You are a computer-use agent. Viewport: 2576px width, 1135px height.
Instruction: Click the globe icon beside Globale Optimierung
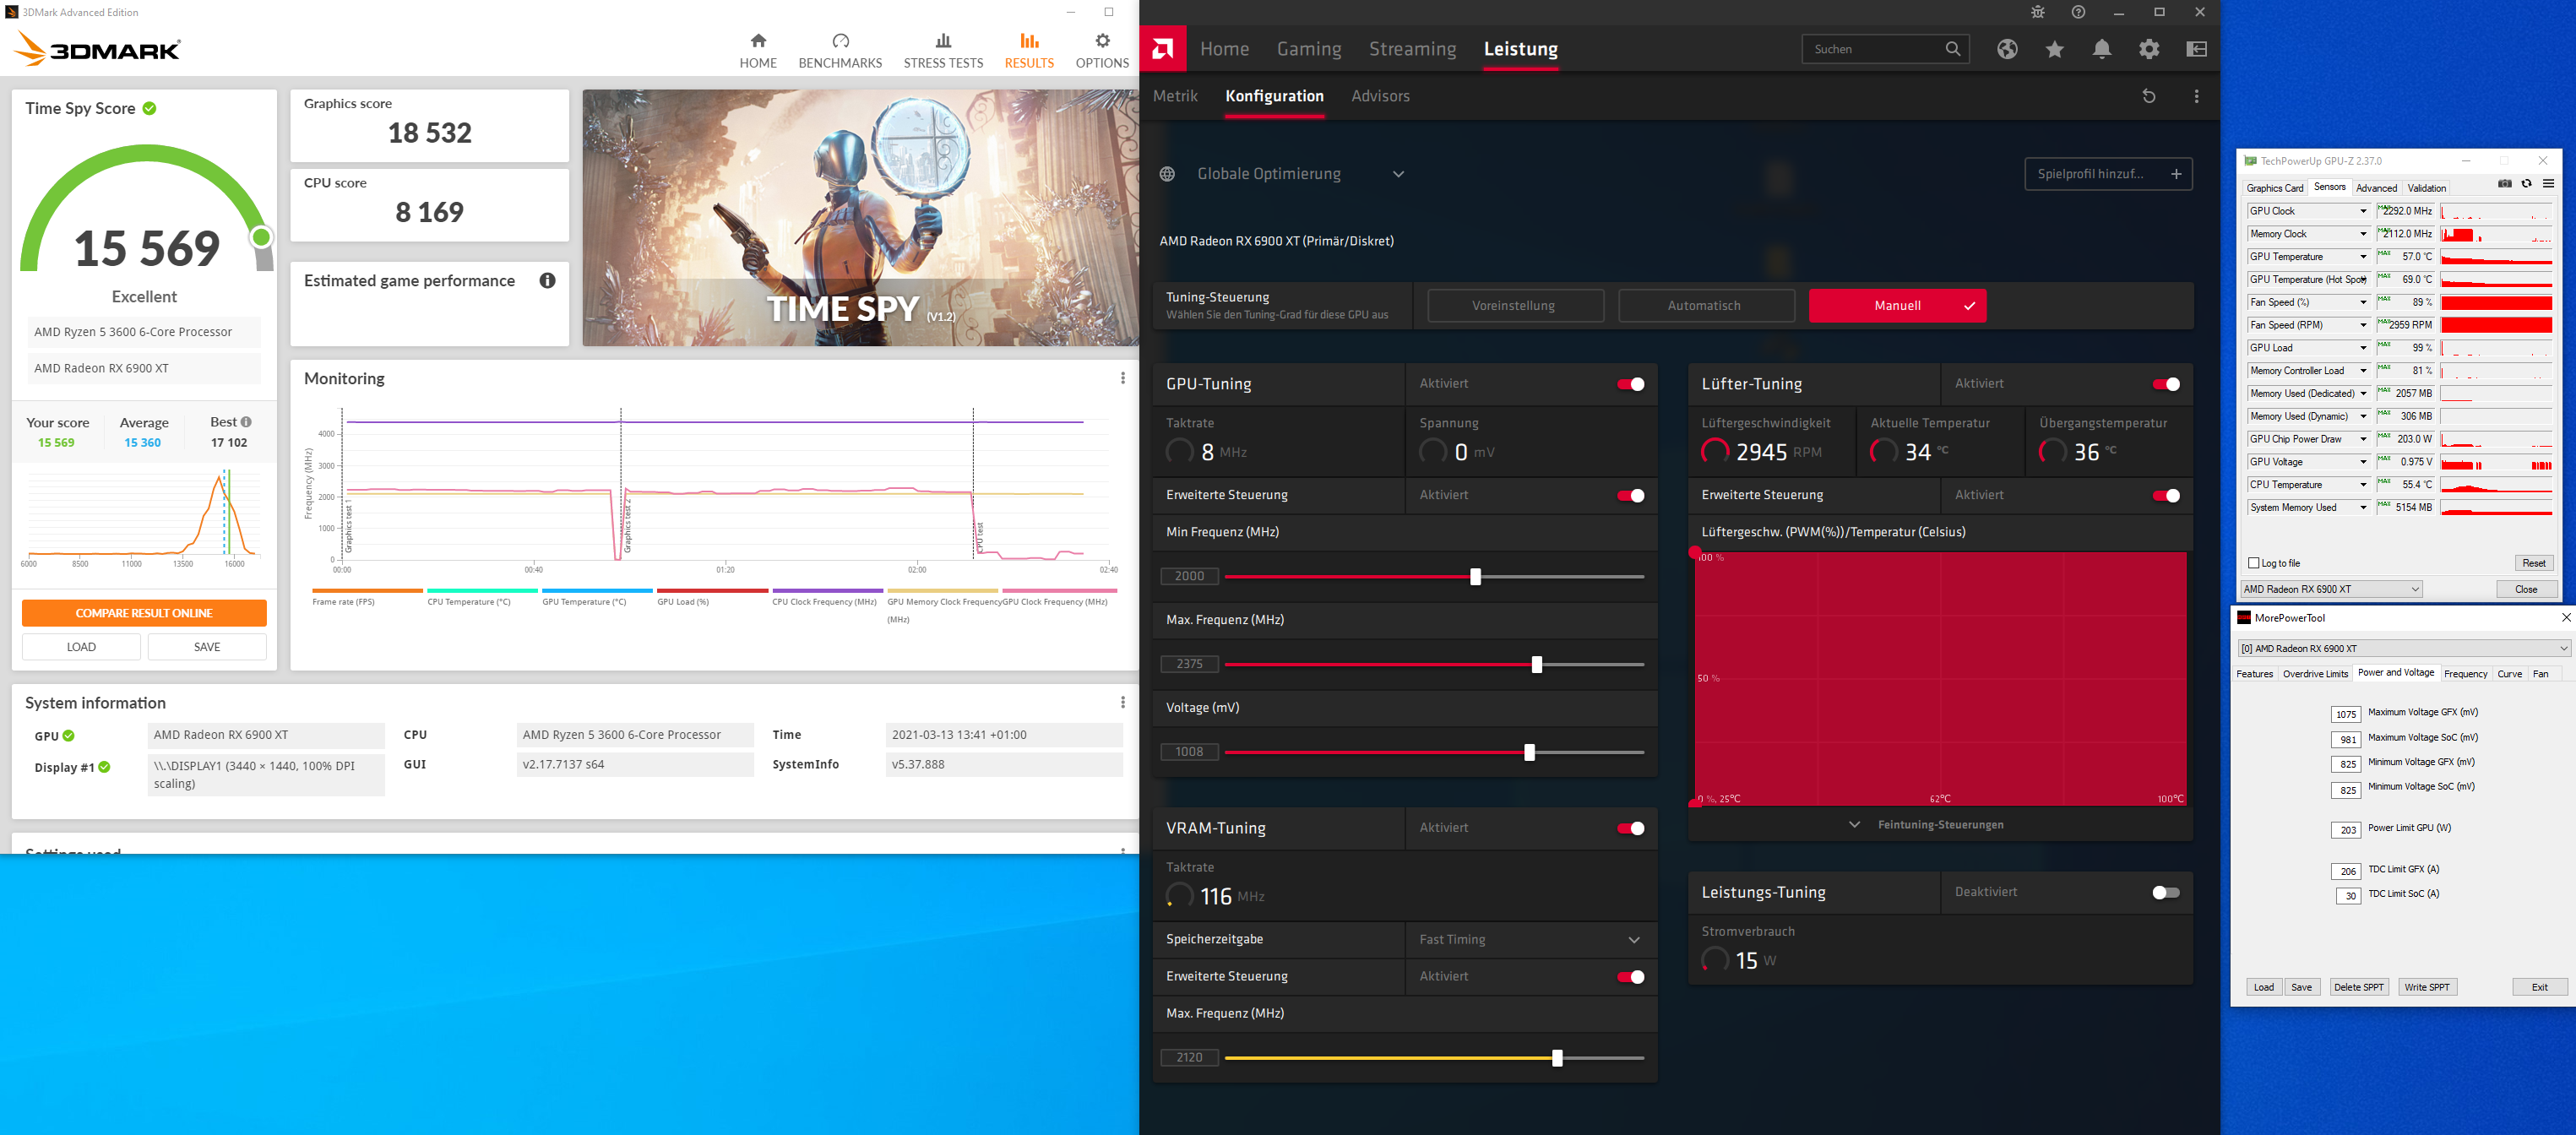tap(1167, 174)
